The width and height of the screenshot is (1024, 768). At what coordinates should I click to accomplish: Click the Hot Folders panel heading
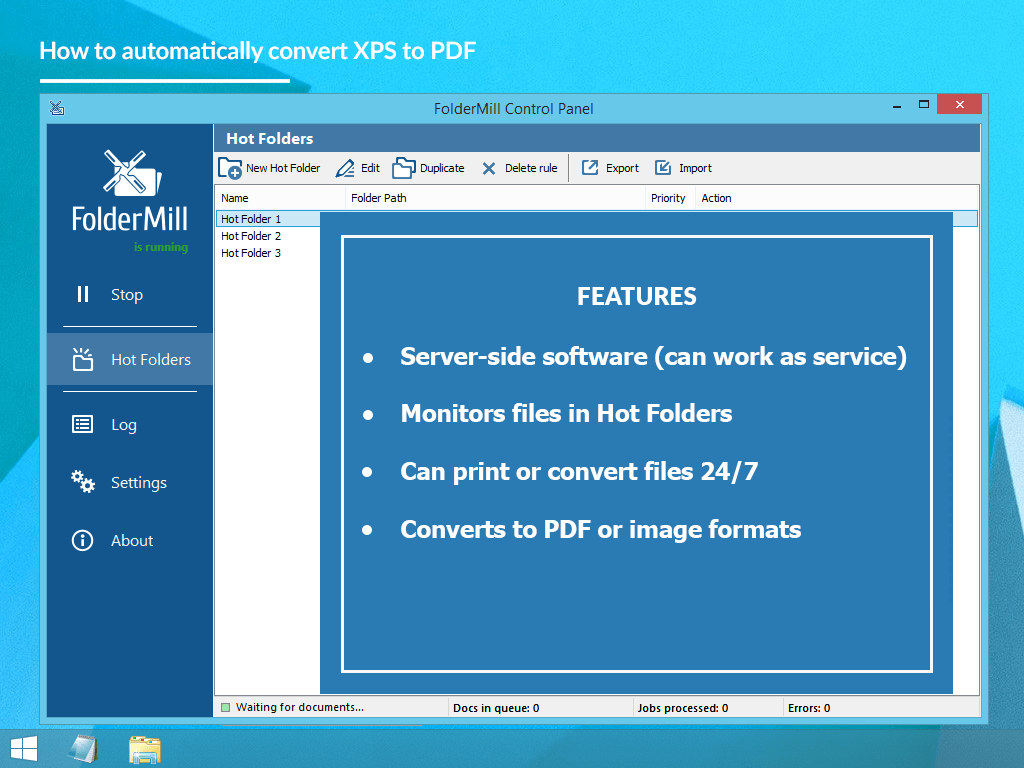click(x=270, y=138)
